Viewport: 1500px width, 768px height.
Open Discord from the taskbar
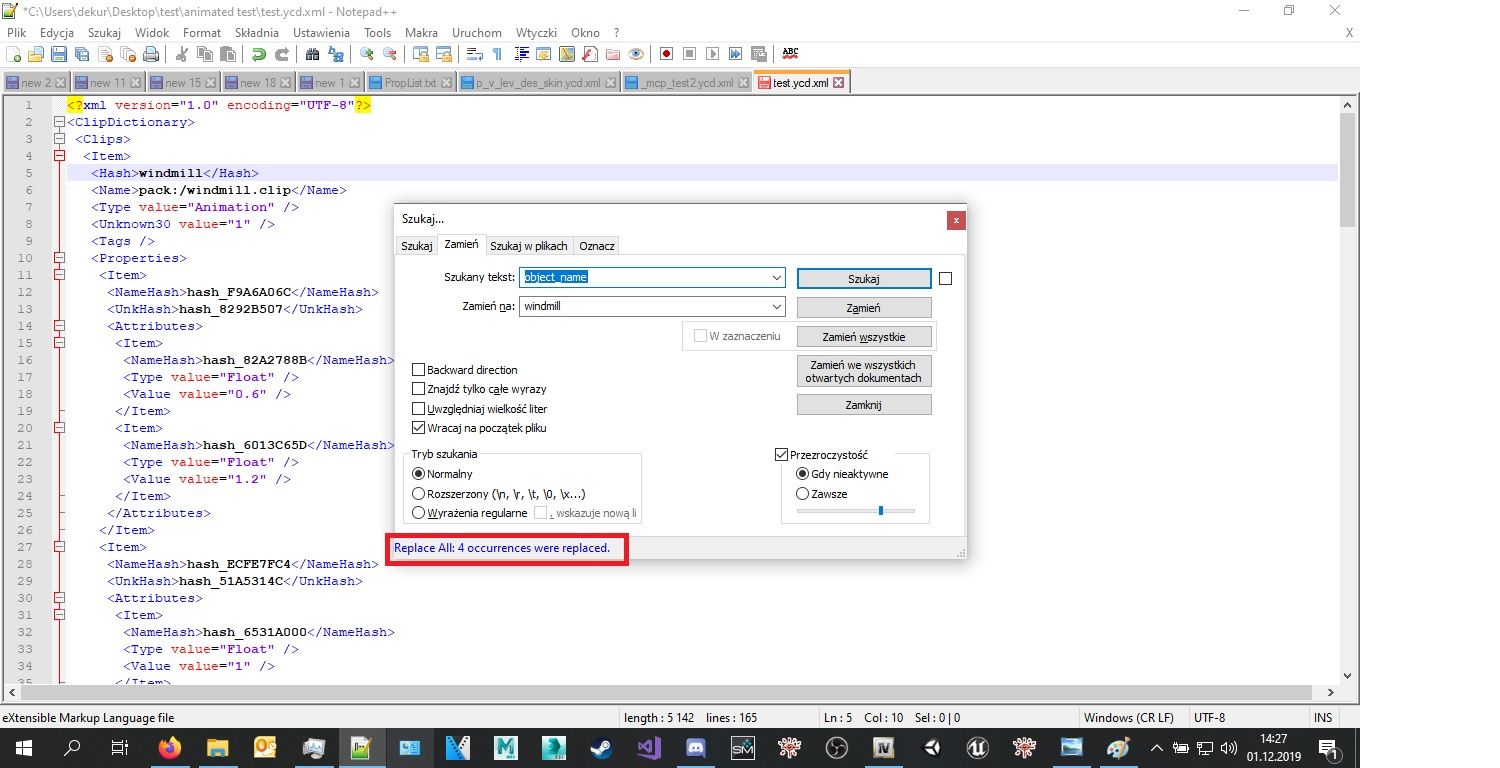pyautogui.click(x=695, y=747)
